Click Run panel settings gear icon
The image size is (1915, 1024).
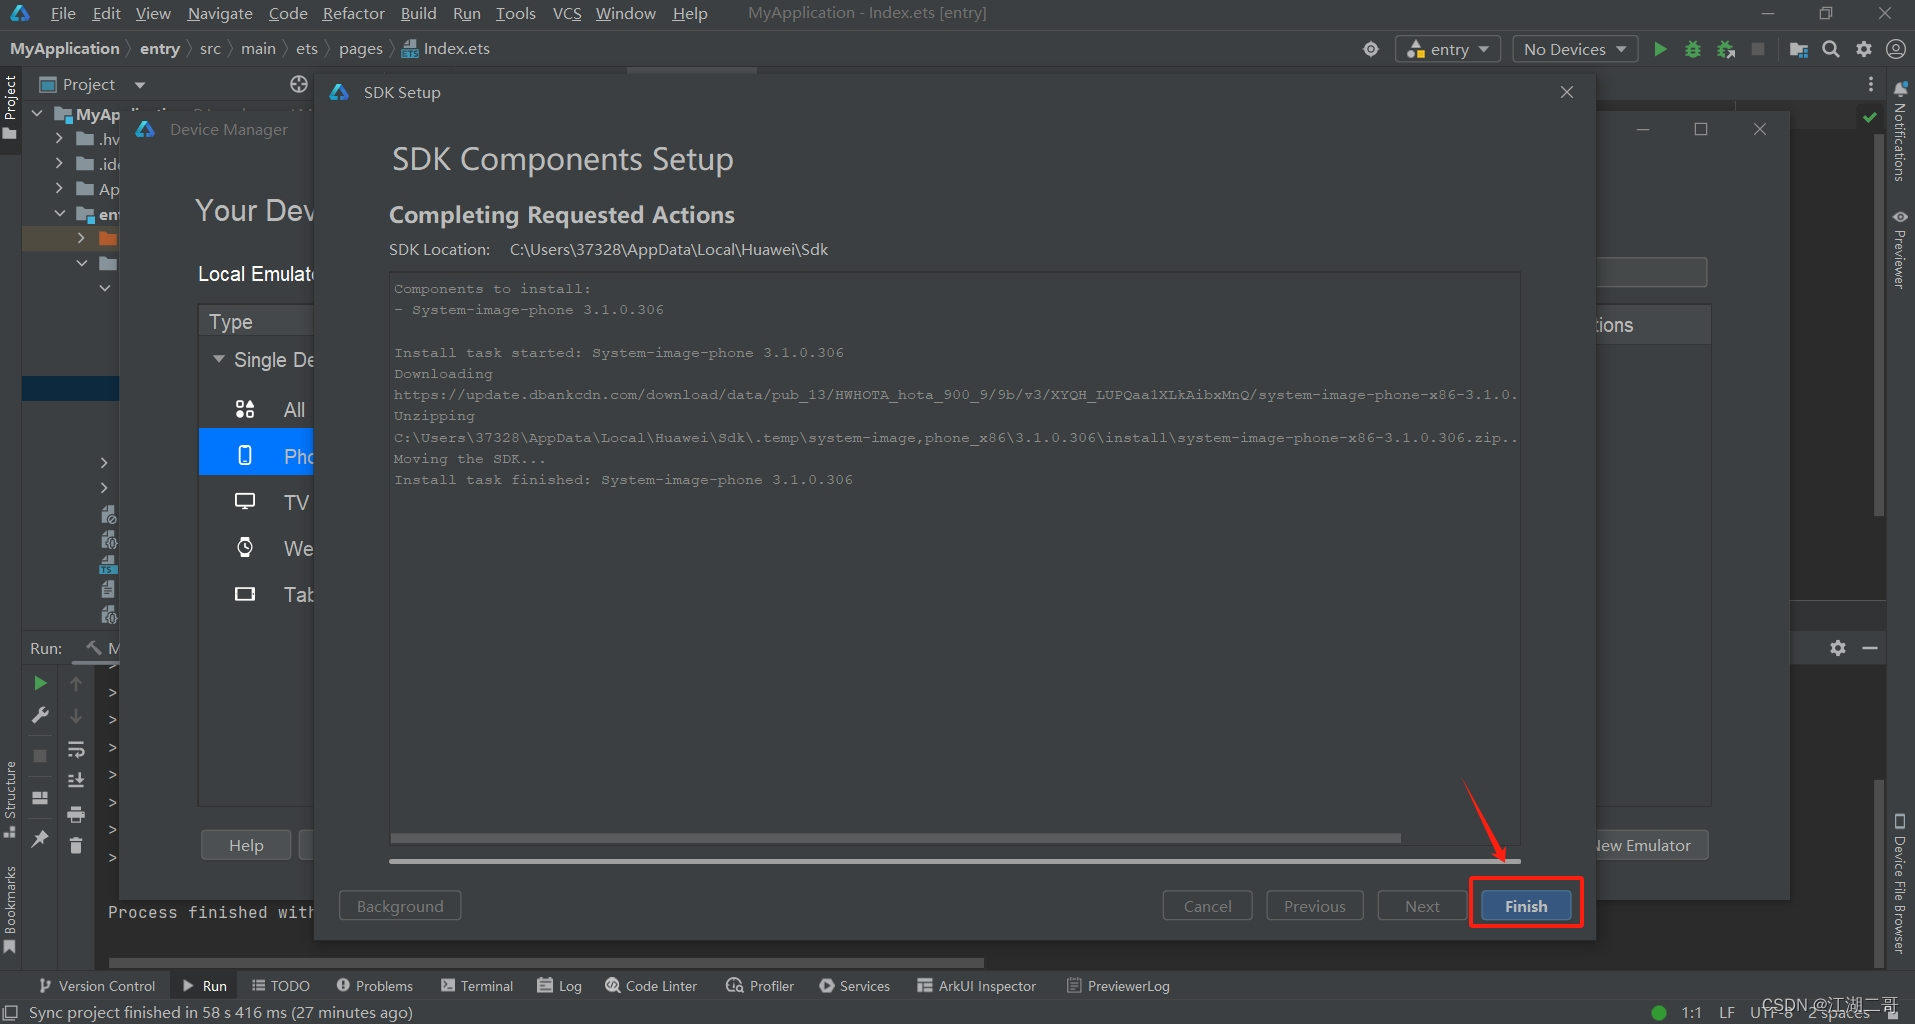click(x=1838, y=648)
